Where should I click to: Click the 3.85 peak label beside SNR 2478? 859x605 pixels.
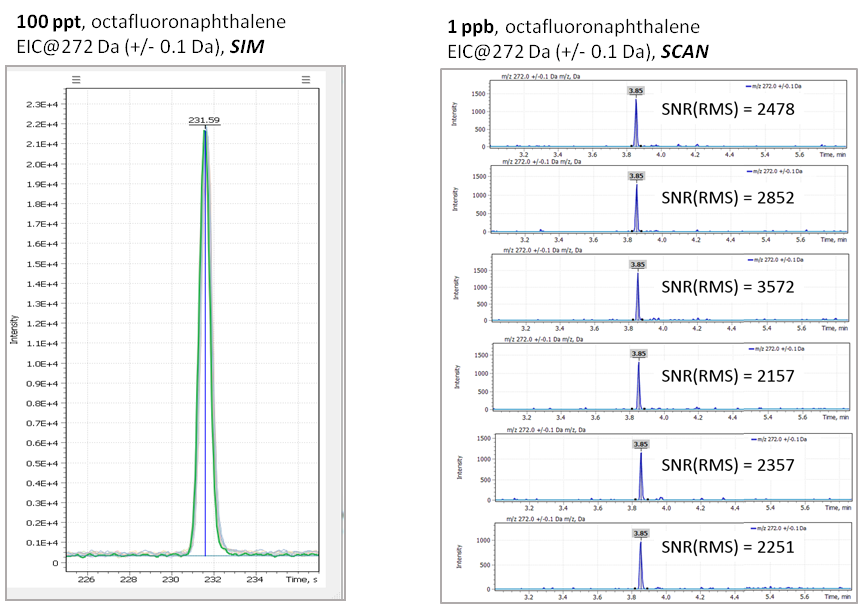(x=636, y=91)
